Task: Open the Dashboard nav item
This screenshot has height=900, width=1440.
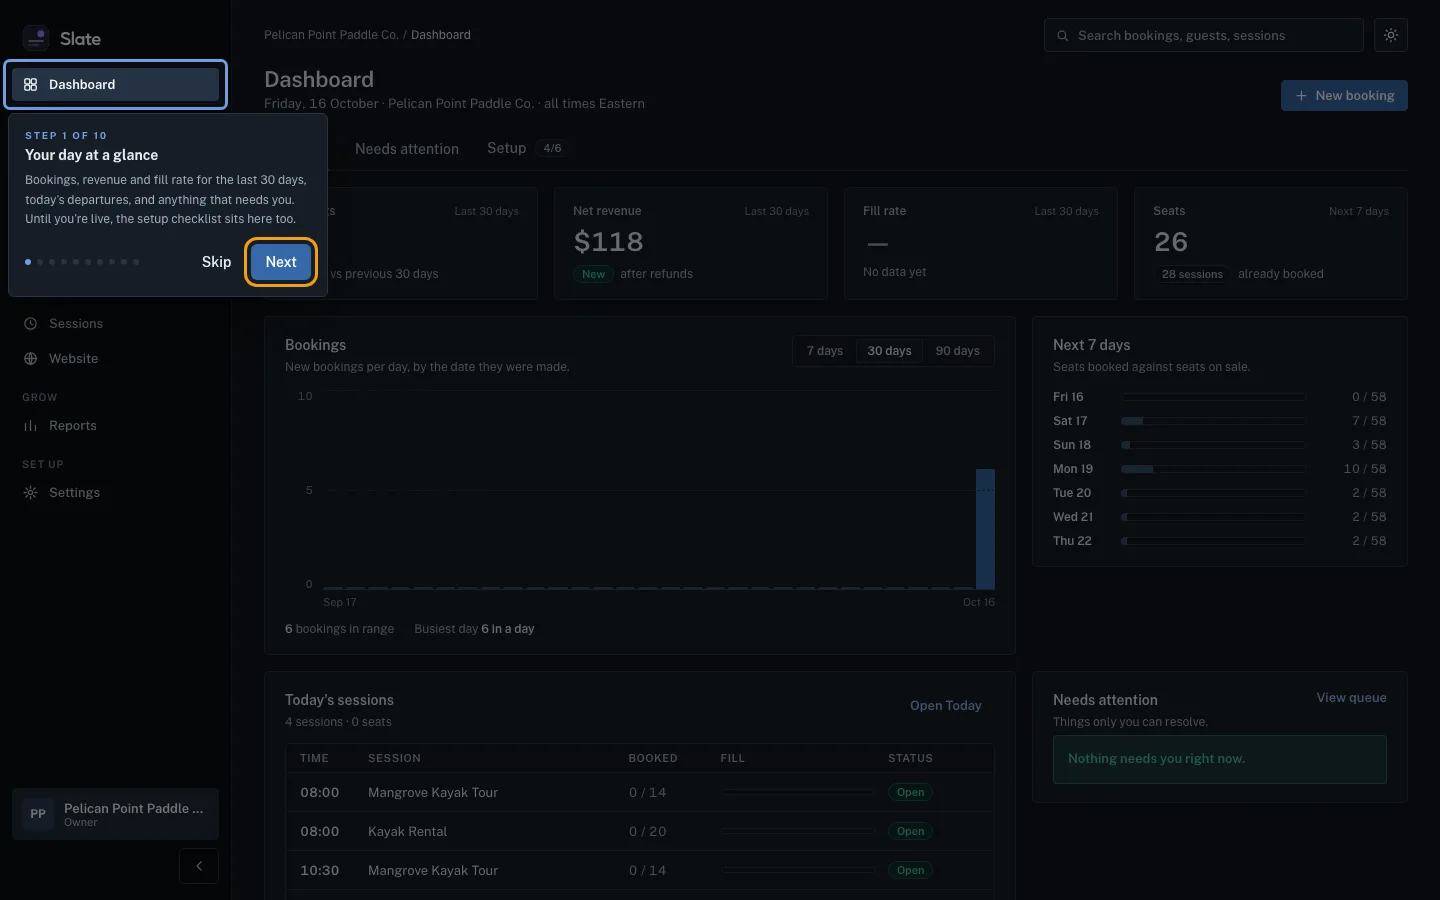Action: tap(116, 85)
